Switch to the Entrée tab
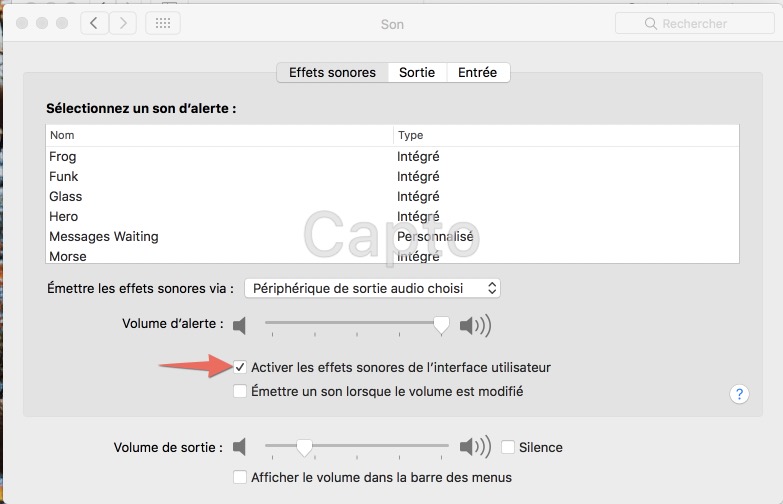Viewport: 783px width, 504px height. pos(477,72)
